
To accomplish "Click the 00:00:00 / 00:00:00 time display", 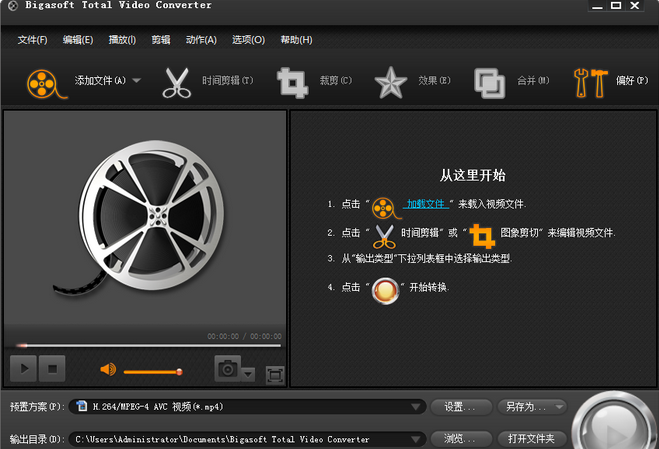I will tap(244, 336).
